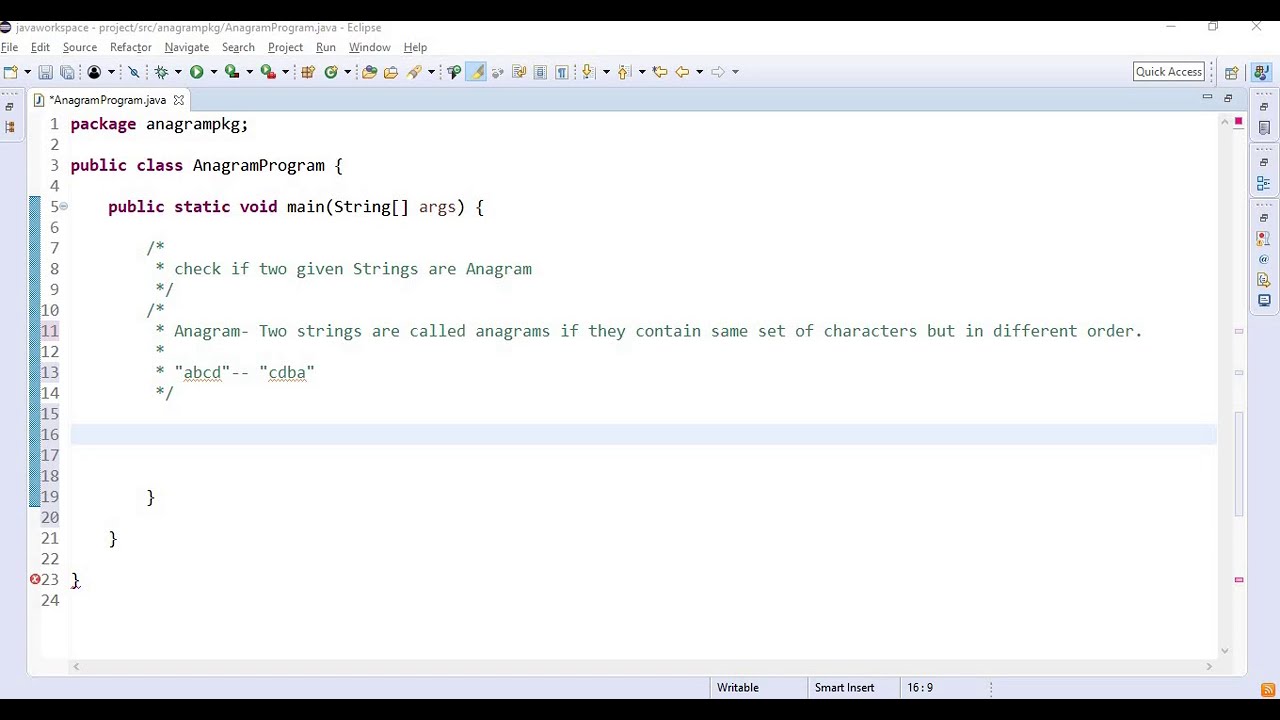Click the New file toolbar icon

(11, 72)
